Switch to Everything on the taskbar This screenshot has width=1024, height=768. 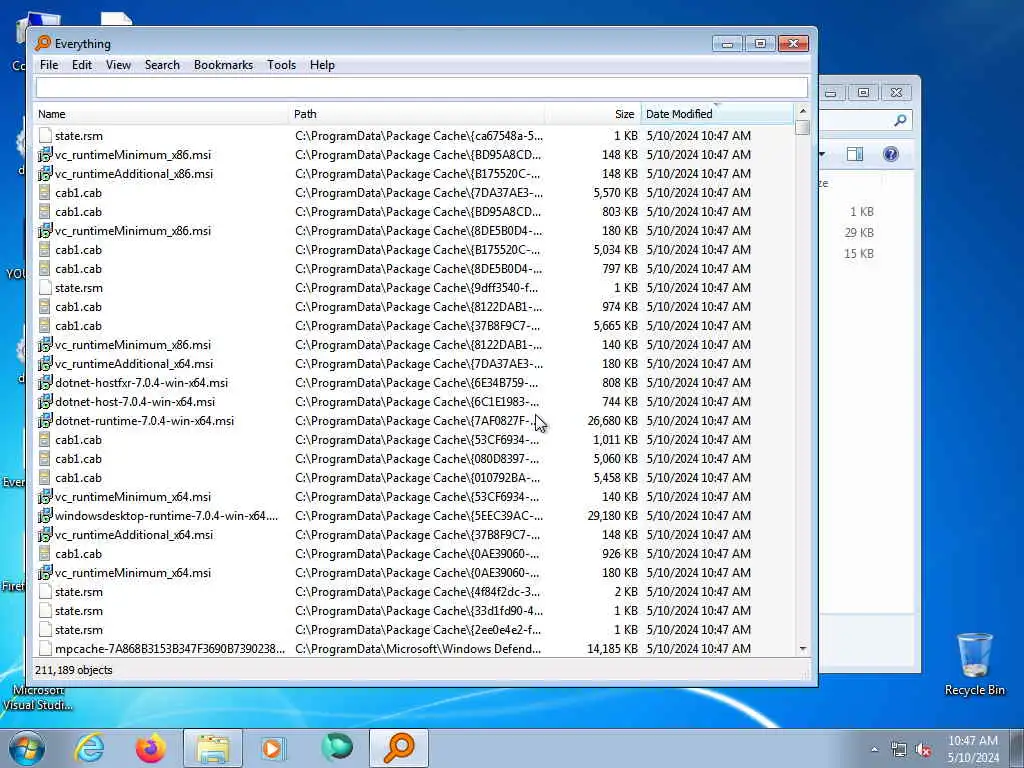[399, 748]
